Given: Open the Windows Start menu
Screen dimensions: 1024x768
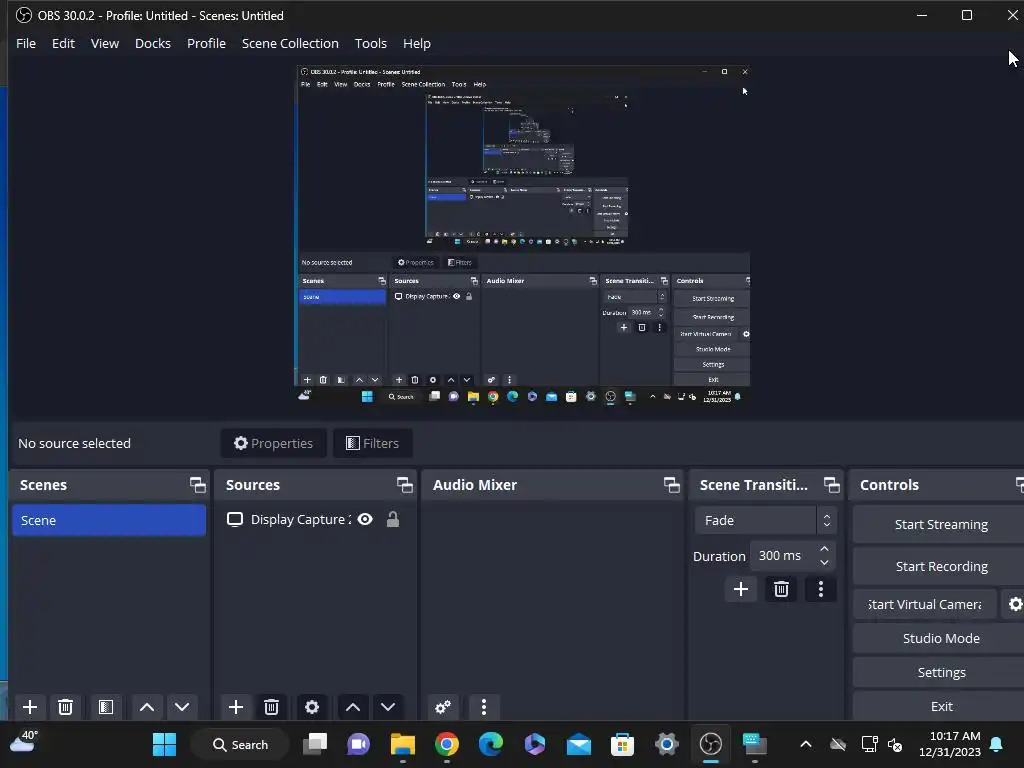Looking at the screenshot, I should click(x=164, y=744).
